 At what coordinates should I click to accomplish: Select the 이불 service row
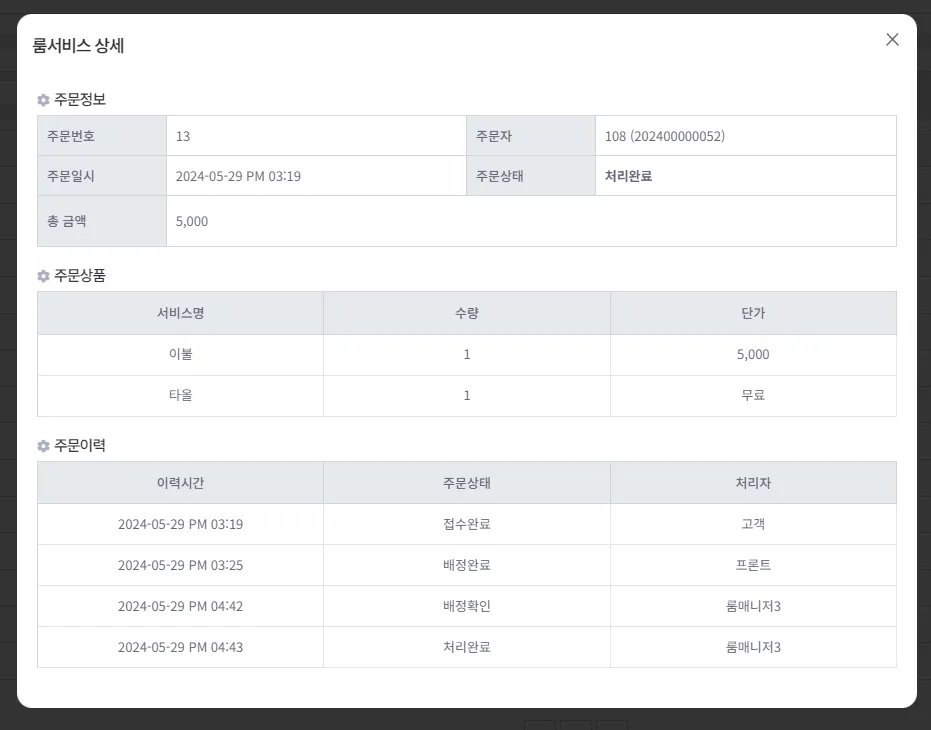click(x=180, y=354)
